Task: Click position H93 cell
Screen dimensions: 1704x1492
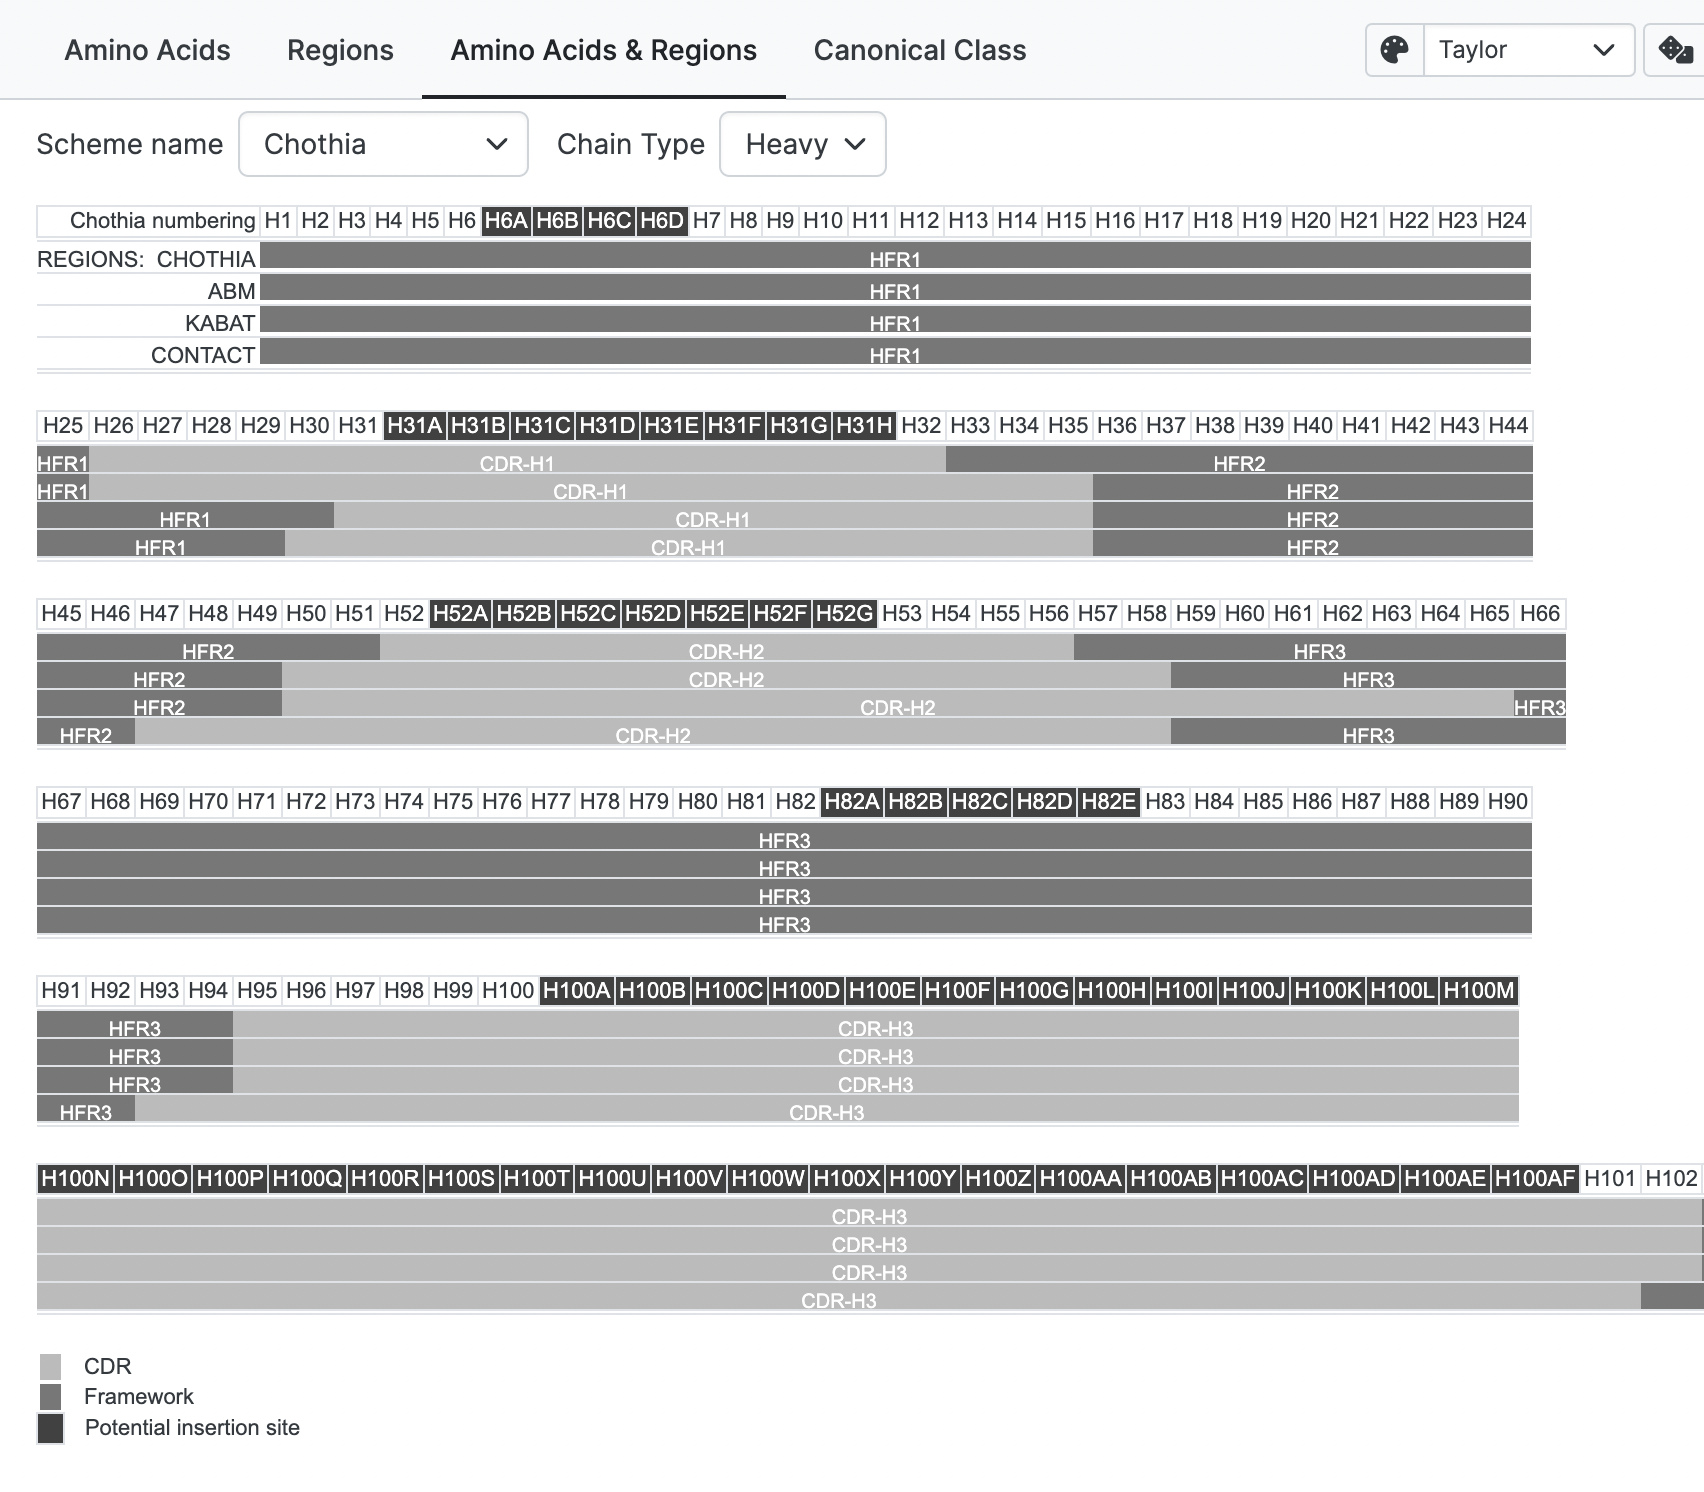Action: tap(159, 990)
